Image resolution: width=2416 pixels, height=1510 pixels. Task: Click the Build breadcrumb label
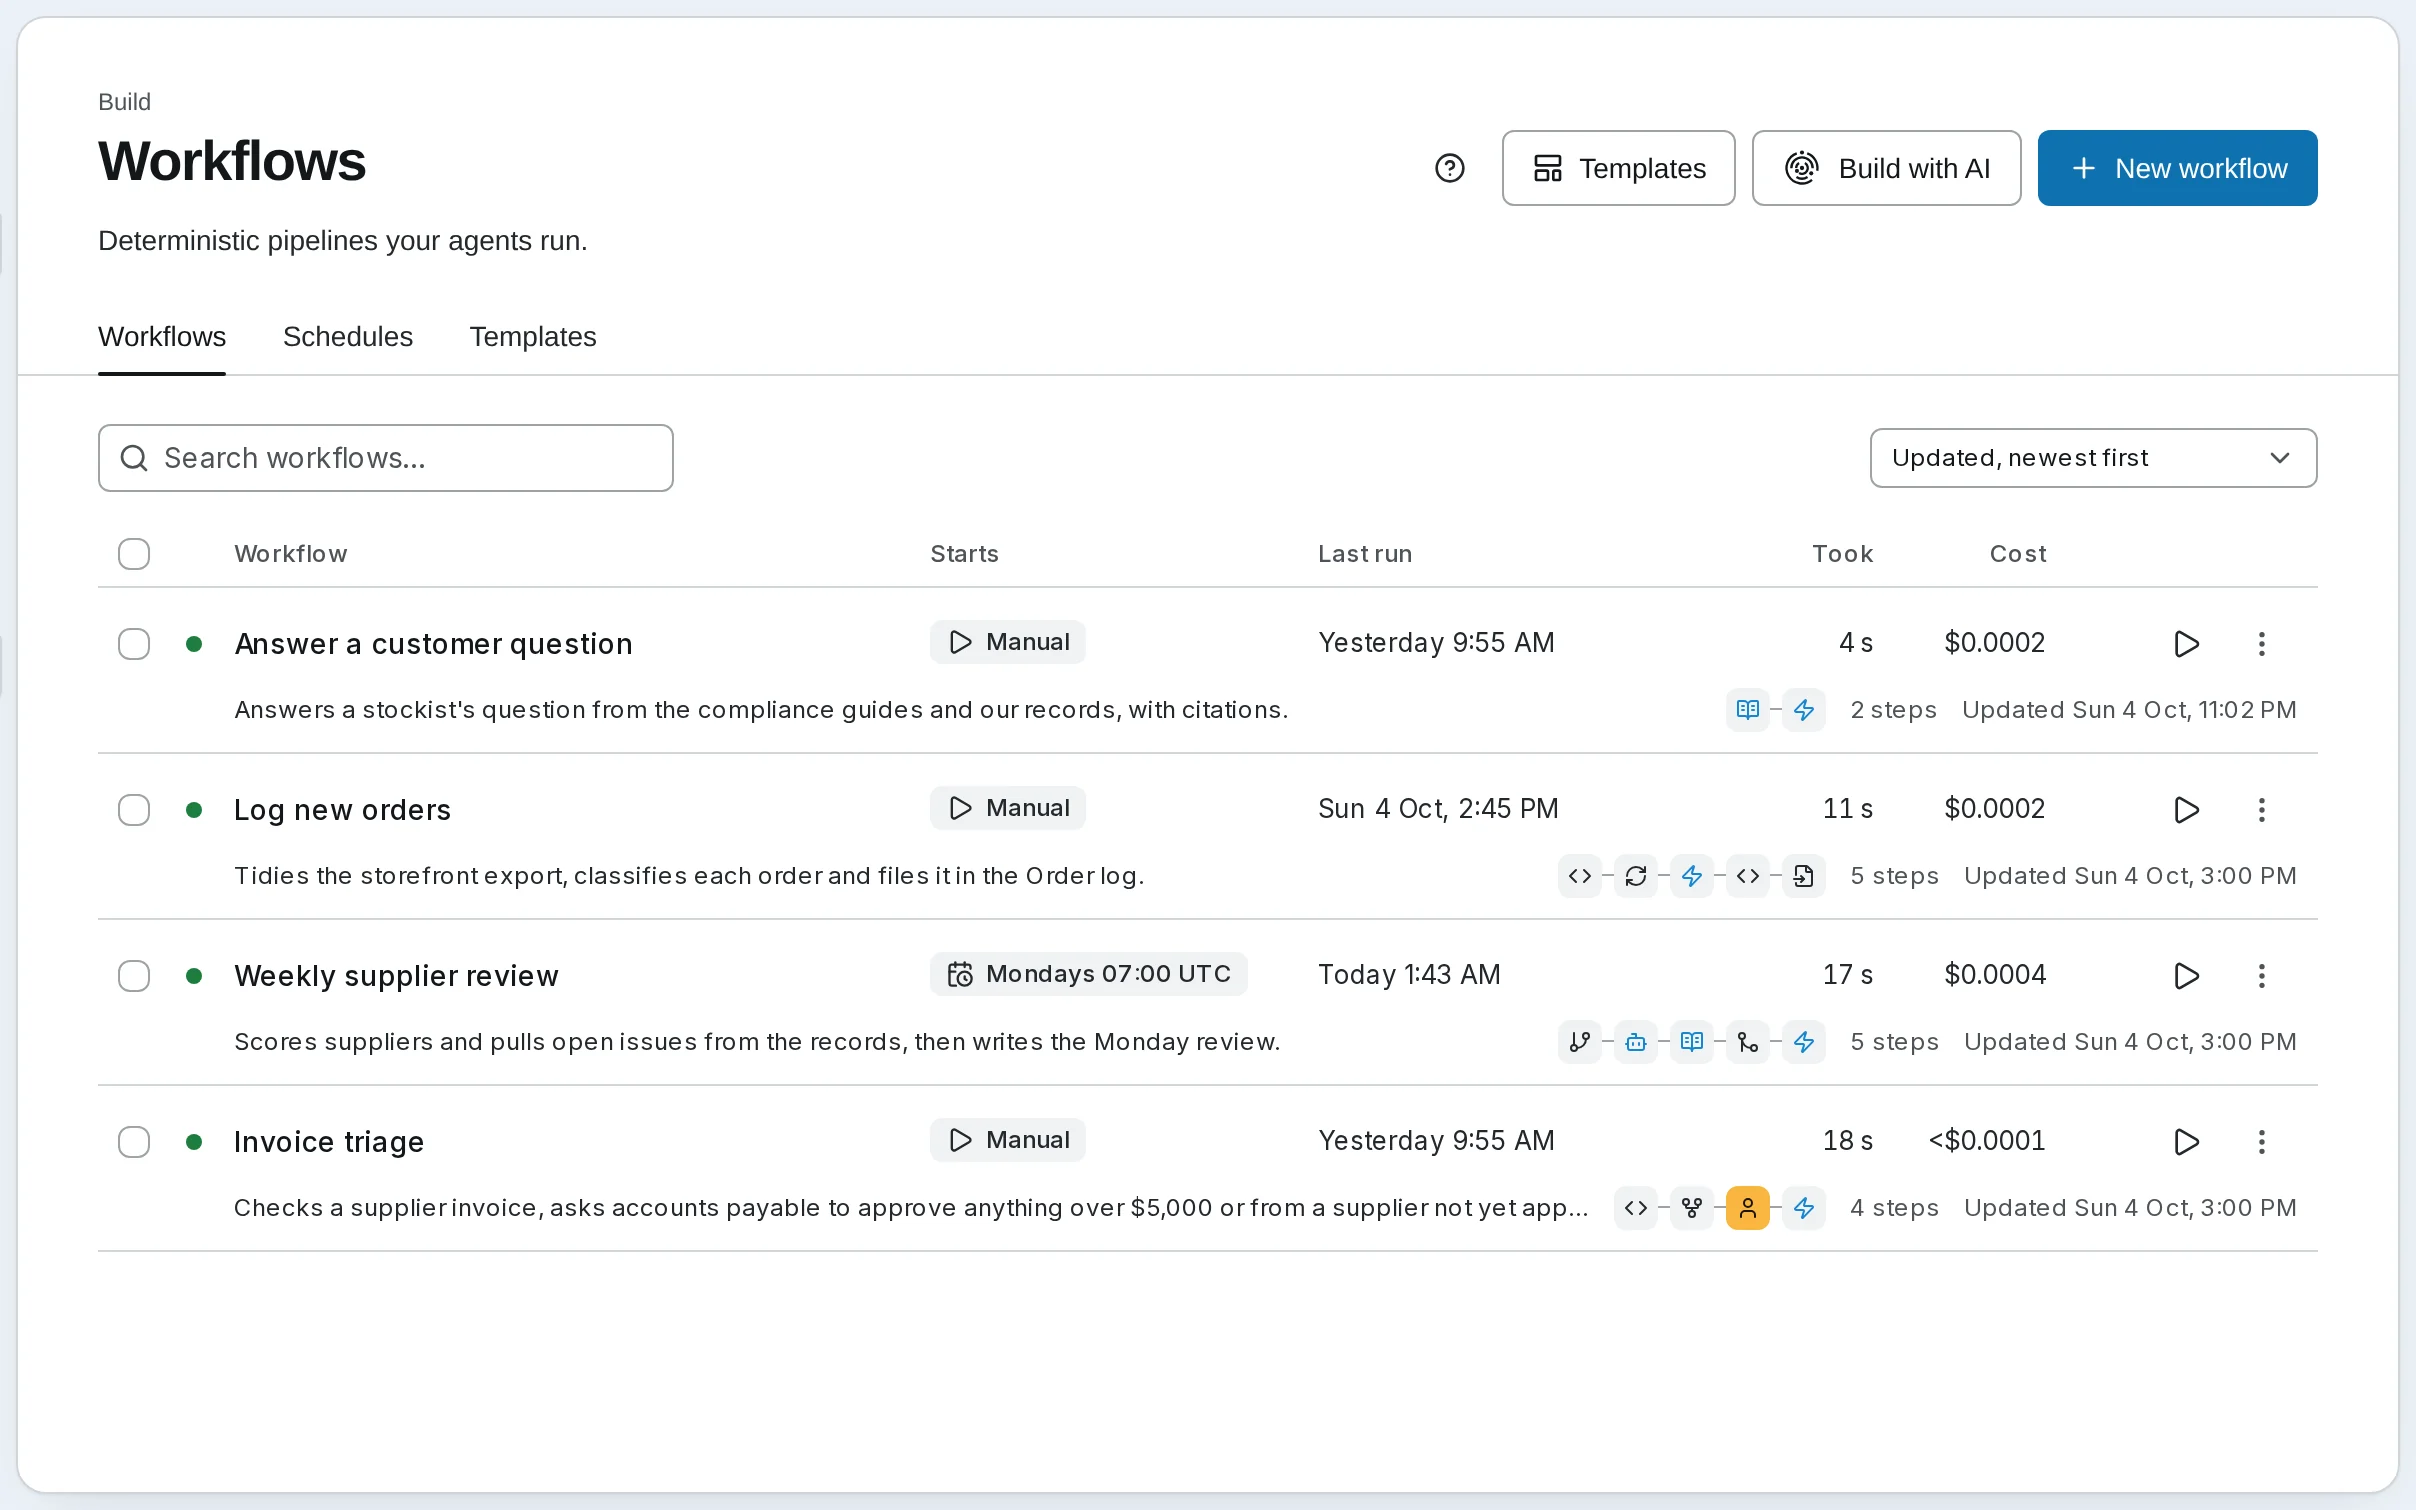pyautogui.click(x=124, y=102)
